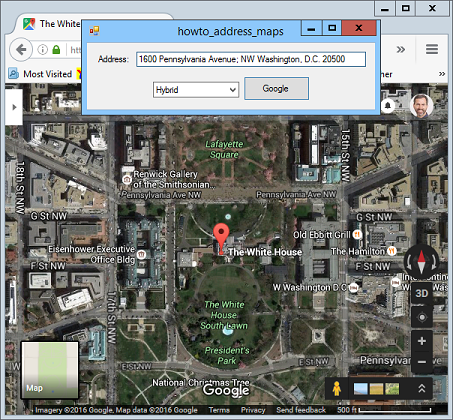The image size is (453, 420).
Task: Click the red location pin marker
Action: click(221, 238)
